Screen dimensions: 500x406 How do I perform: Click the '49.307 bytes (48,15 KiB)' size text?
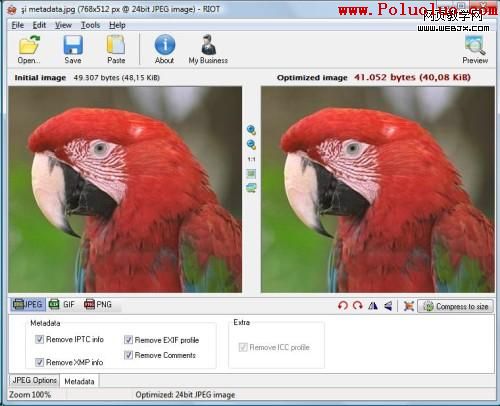117,78
